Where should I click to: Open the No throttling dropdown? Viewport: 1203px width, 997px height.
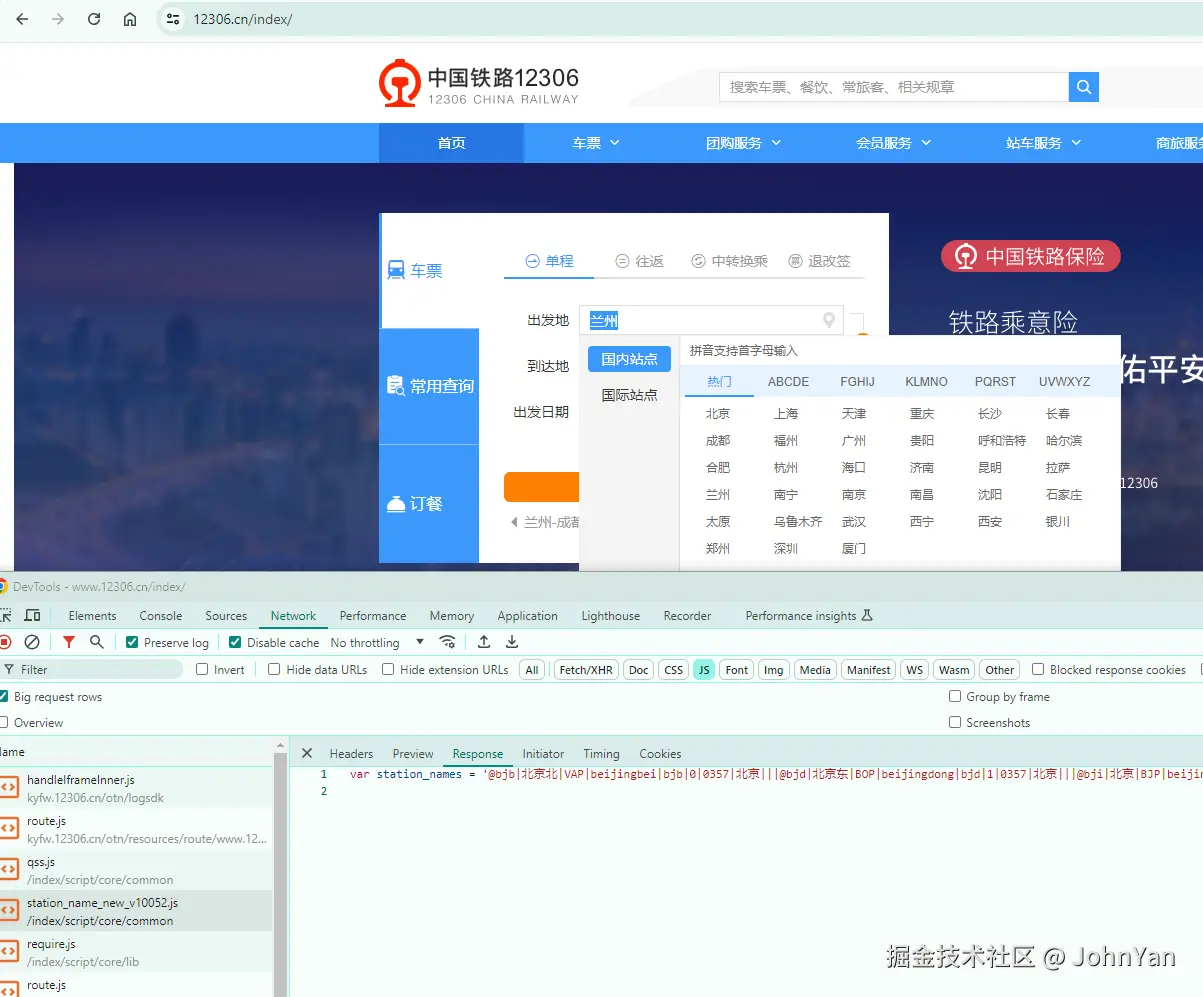(x=377, y=642)
